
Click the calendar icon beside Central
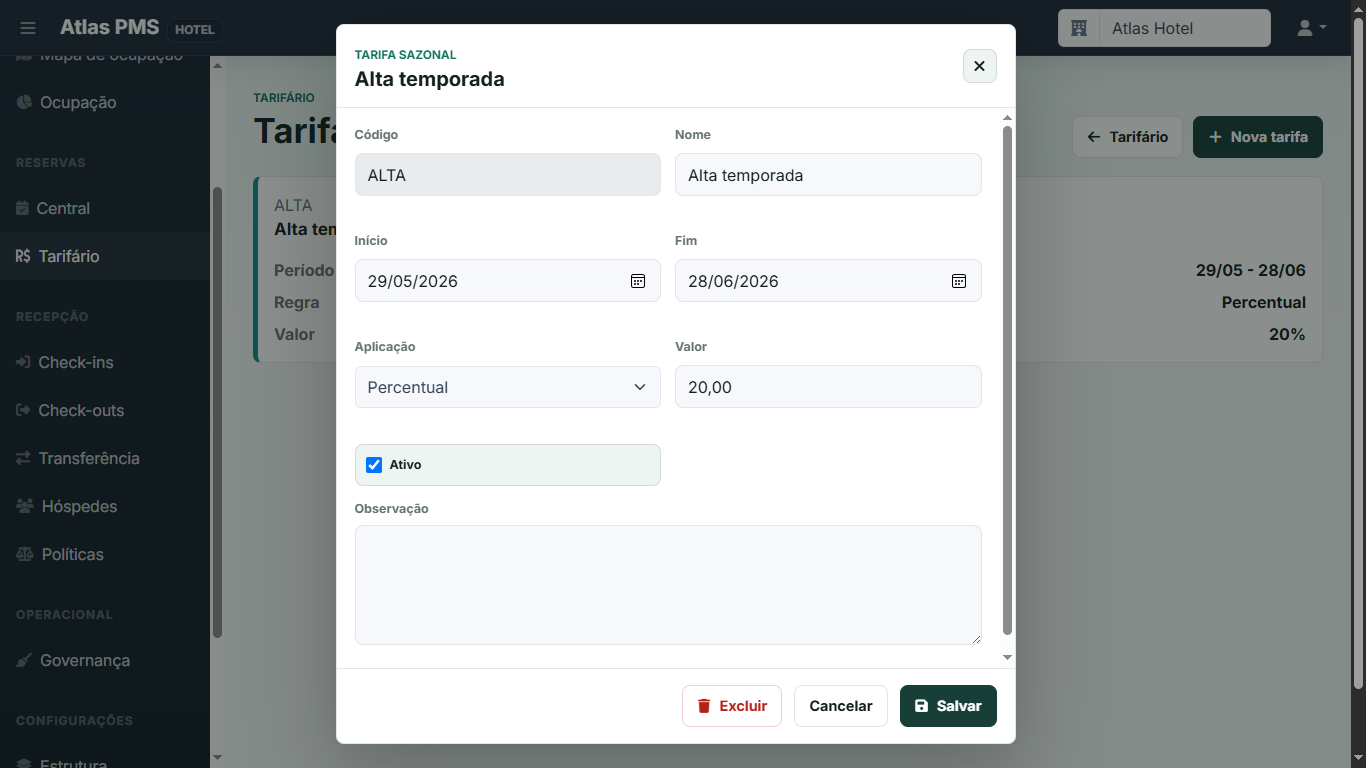(23, 208)
